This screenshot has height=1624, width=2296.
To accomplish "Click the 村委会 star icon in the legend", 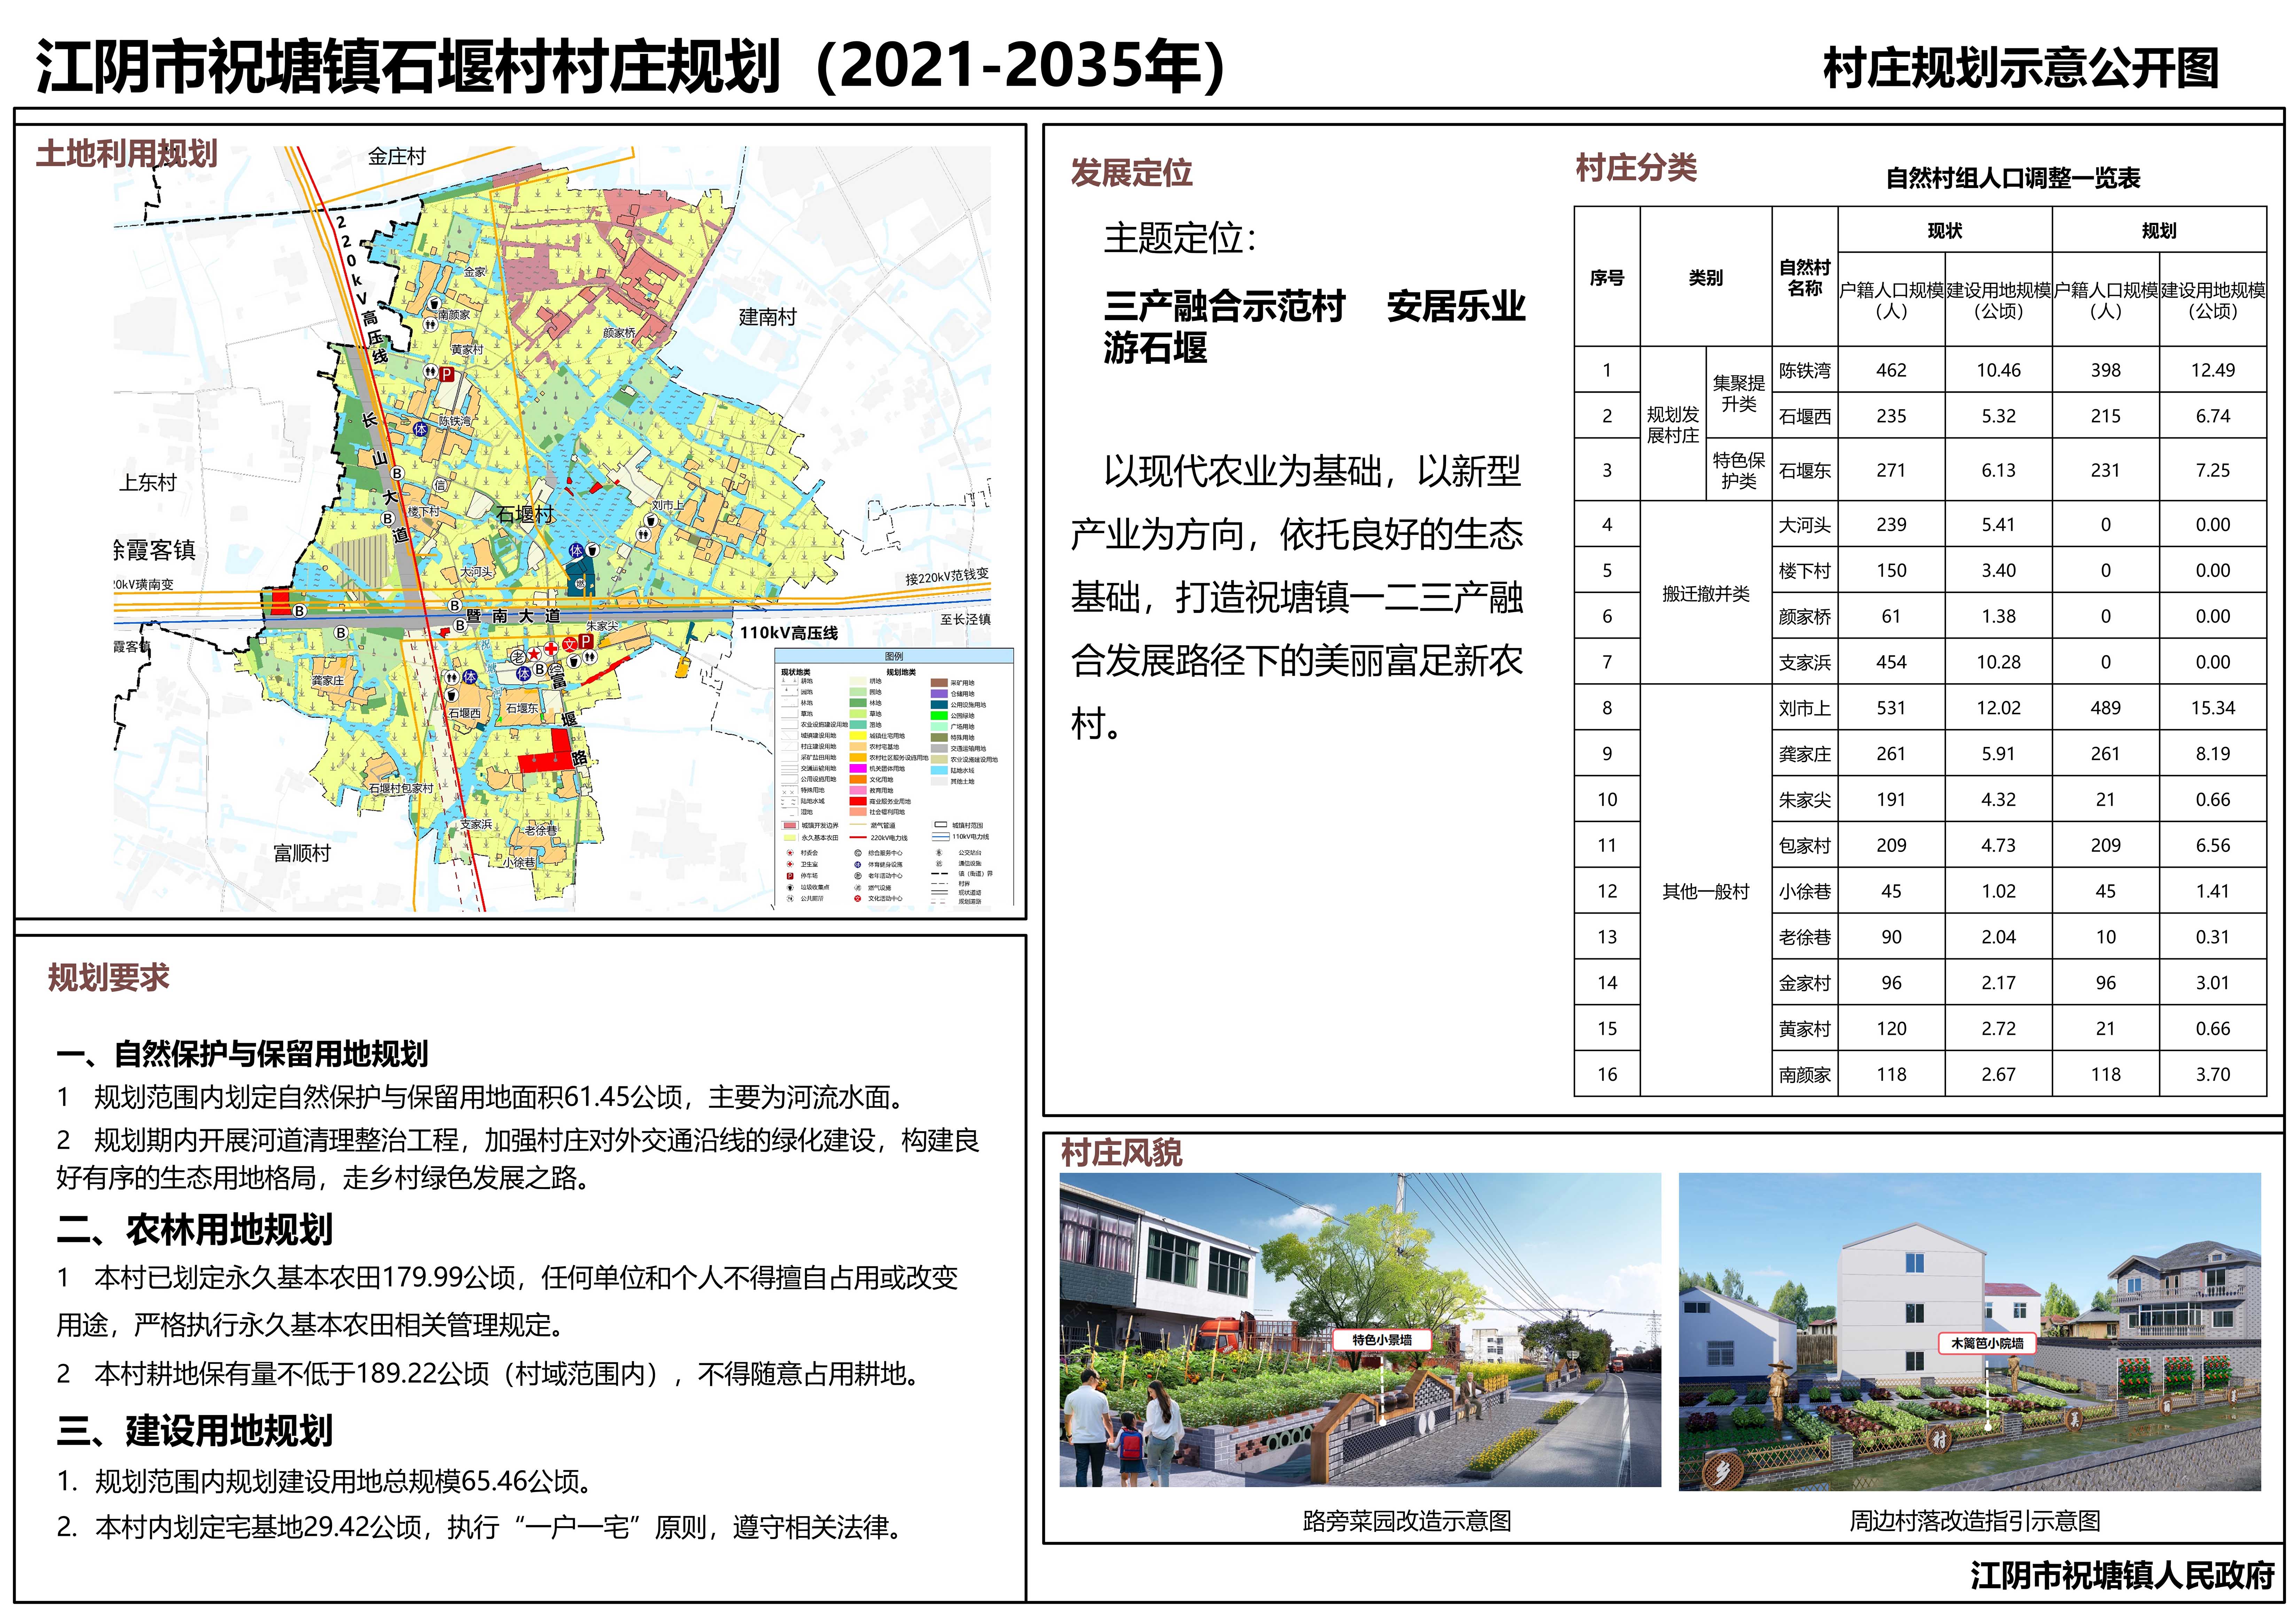I will pos(790,853).
